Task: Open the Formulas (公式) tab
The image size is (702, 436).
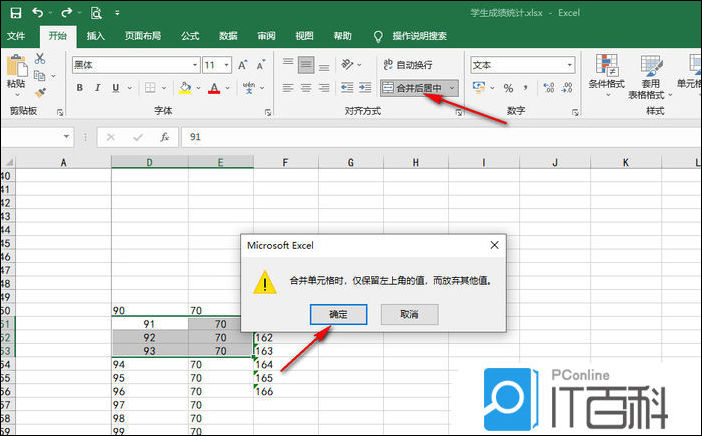Action: click(190, 36)
